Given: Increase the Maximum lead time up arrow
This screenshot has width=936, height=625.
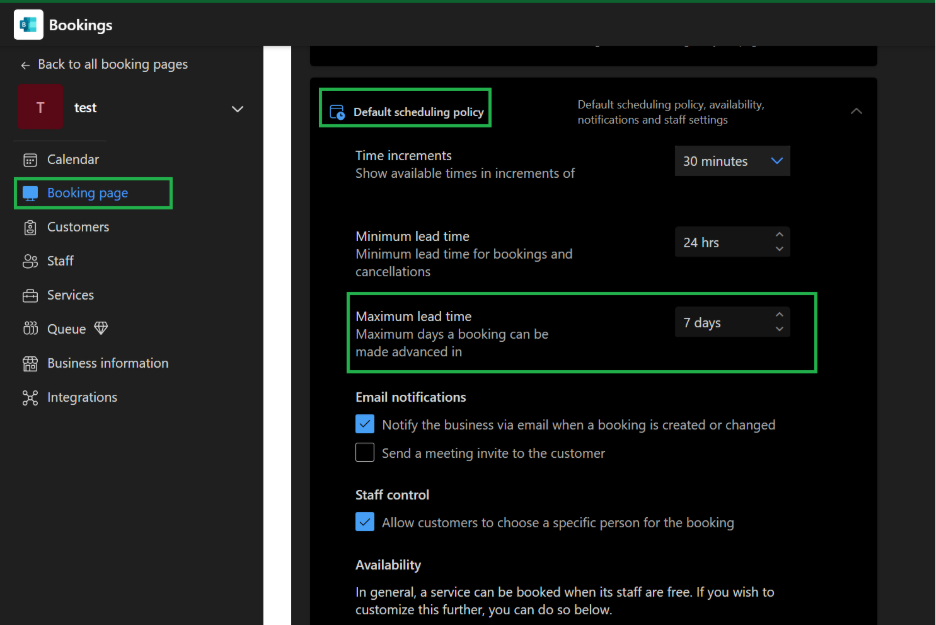Looking at the screenshot, I should pyautogui.click(x=779, y=315).
